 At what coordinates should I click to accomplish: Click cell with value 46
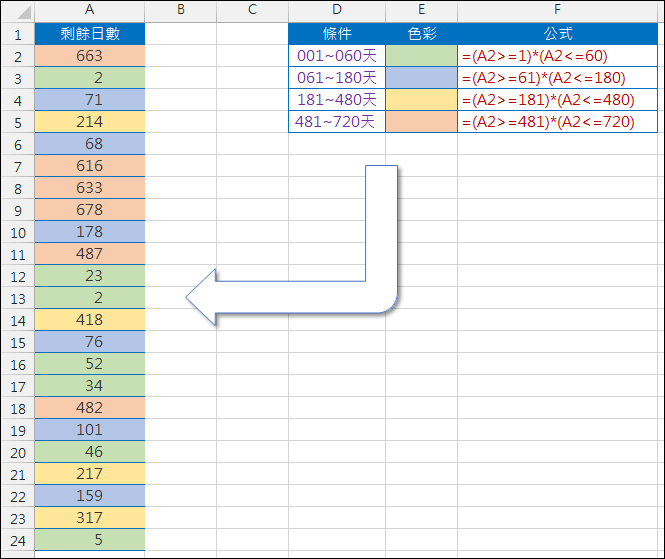89,452
